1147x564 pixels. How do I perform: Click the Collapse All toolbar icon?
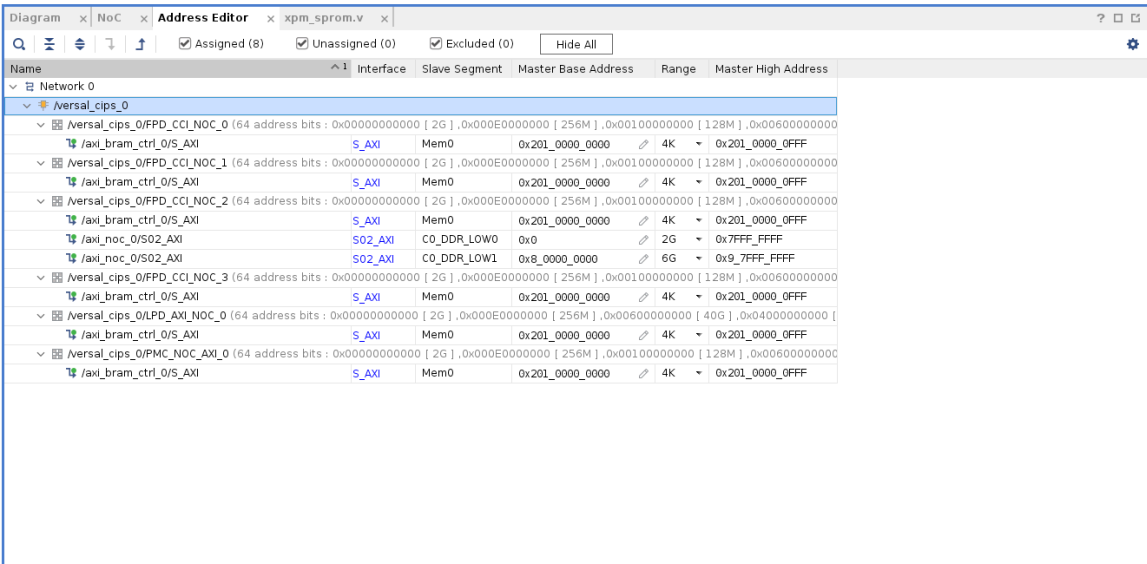[x=48, y=44]
